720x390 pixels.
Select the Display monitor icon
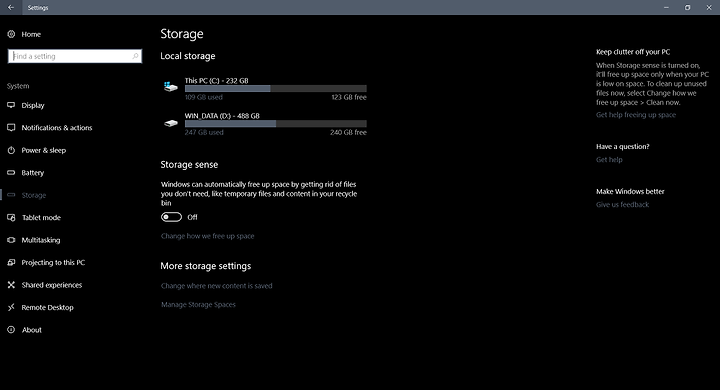click(x=11, y=105)
